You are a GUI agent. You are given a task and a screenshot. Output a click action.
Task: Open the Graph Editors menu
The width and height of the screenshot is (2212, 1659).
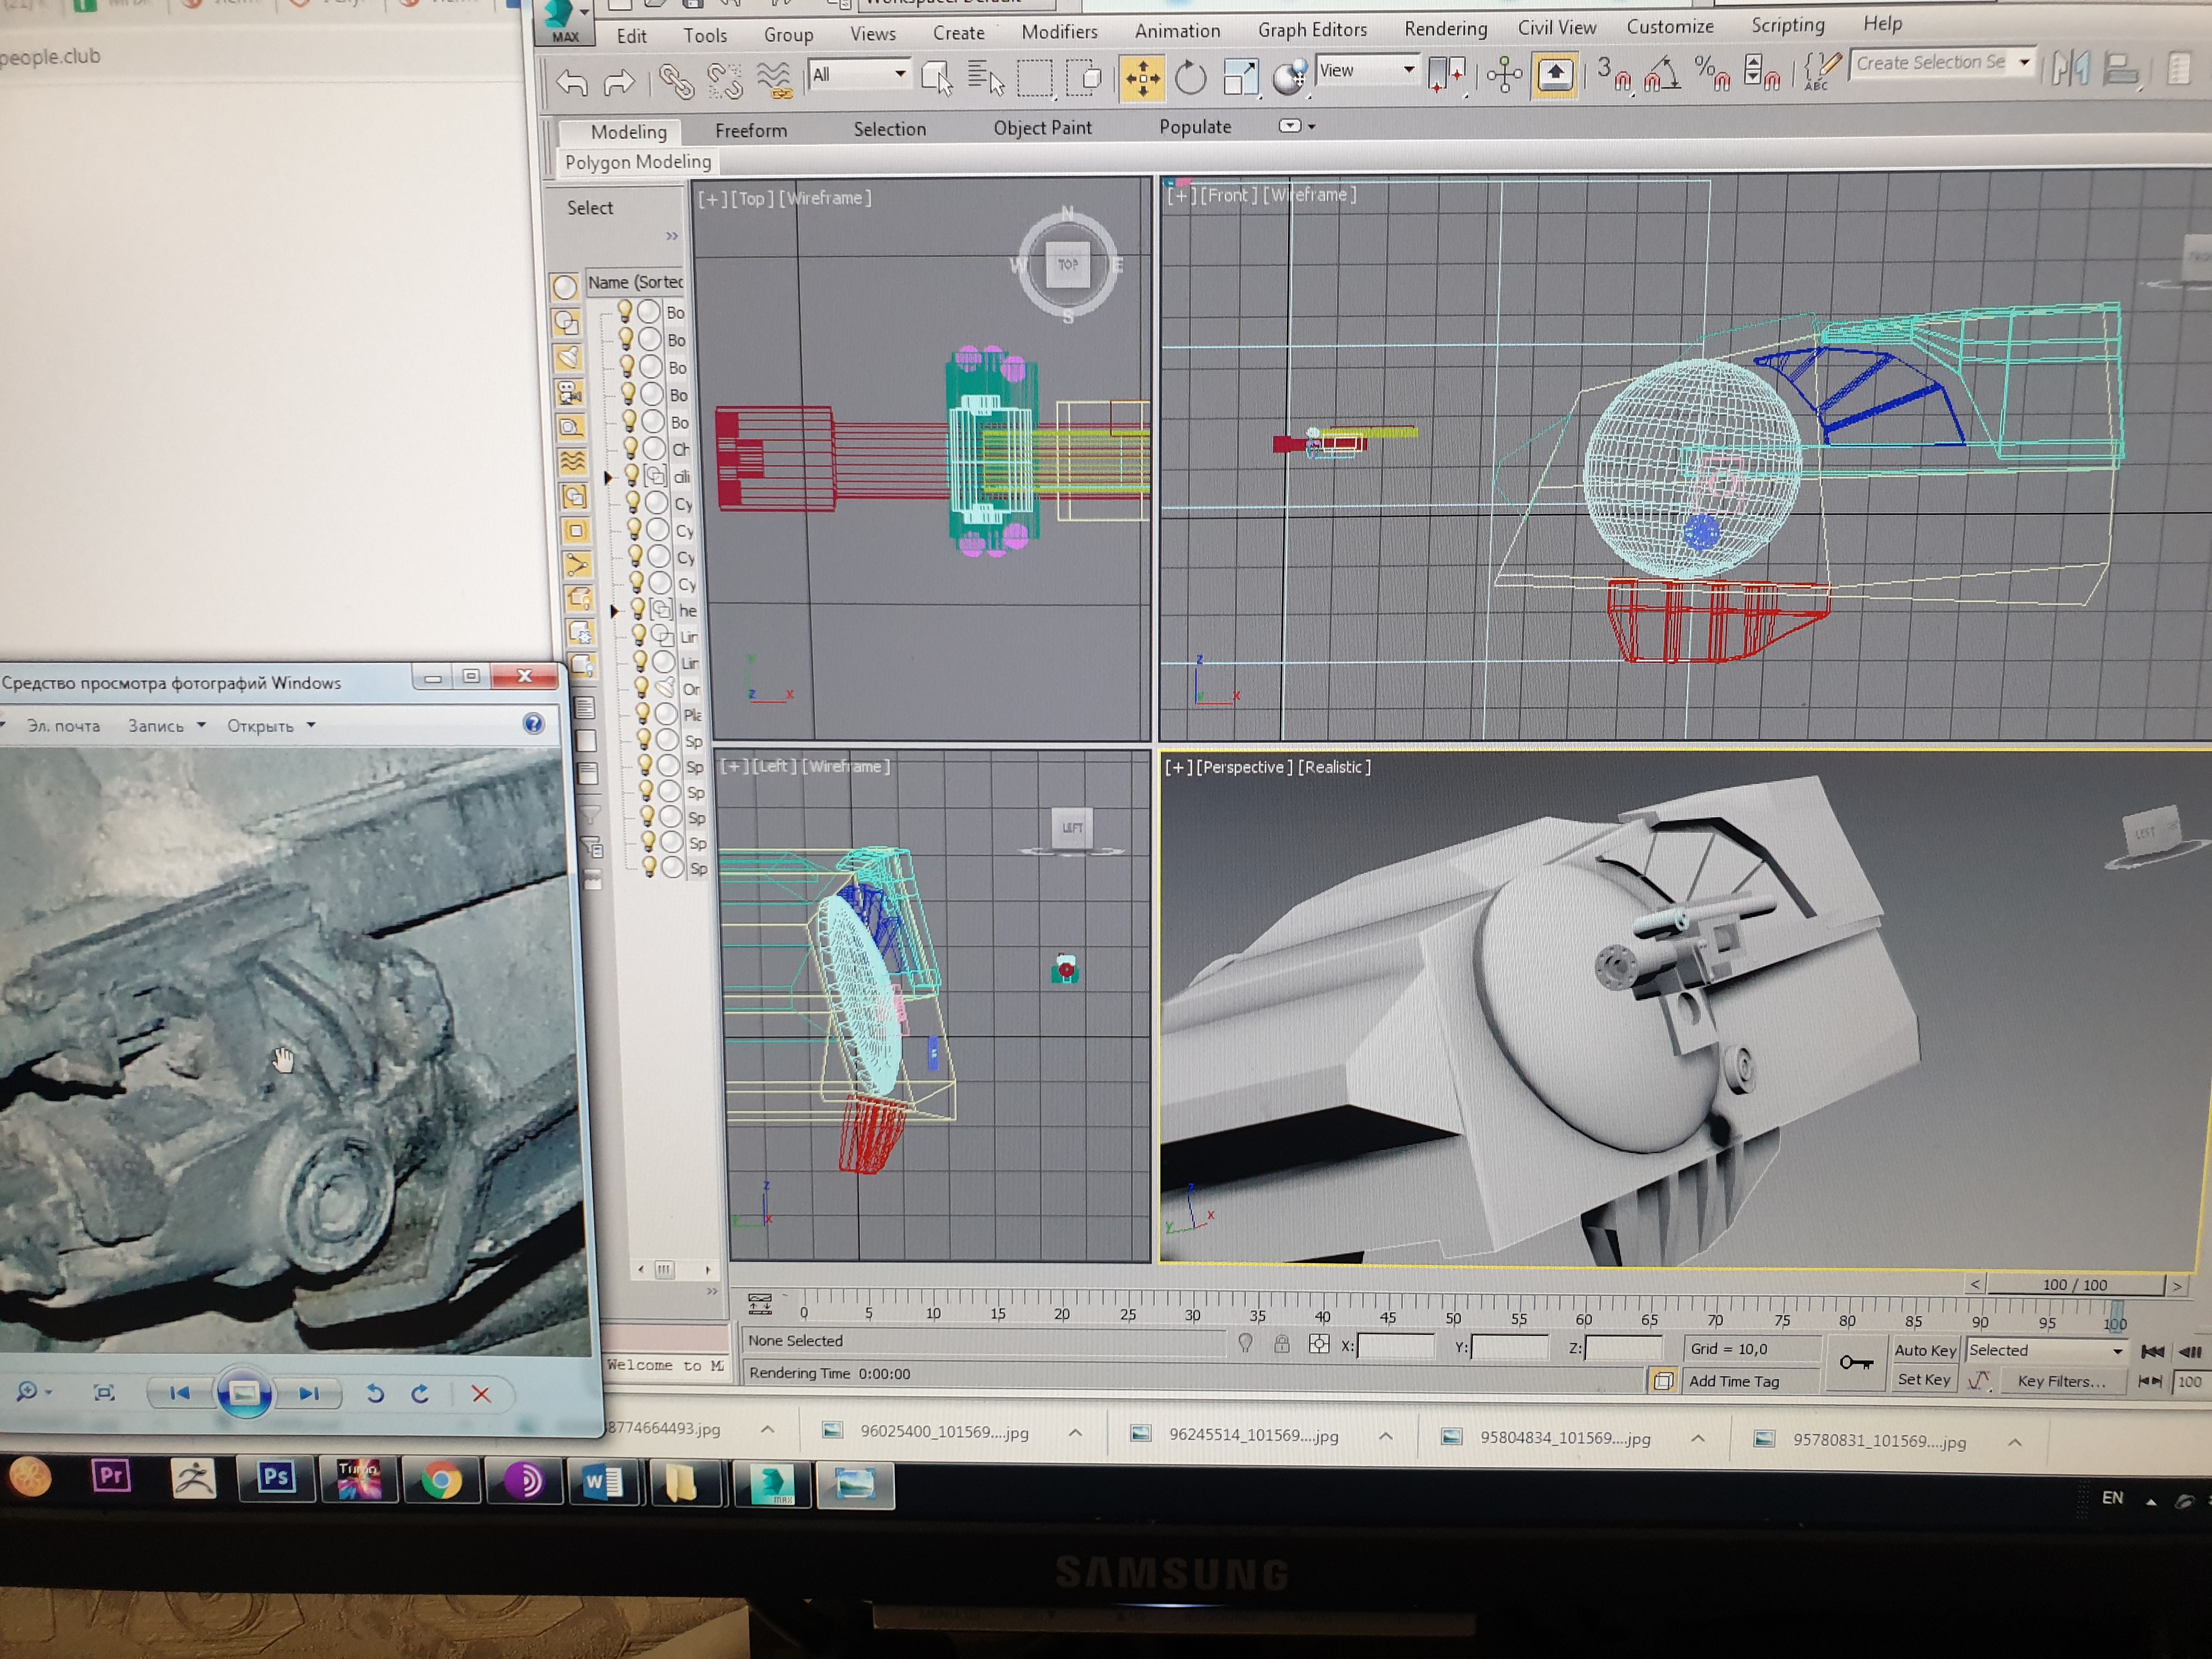[1312, 30]
